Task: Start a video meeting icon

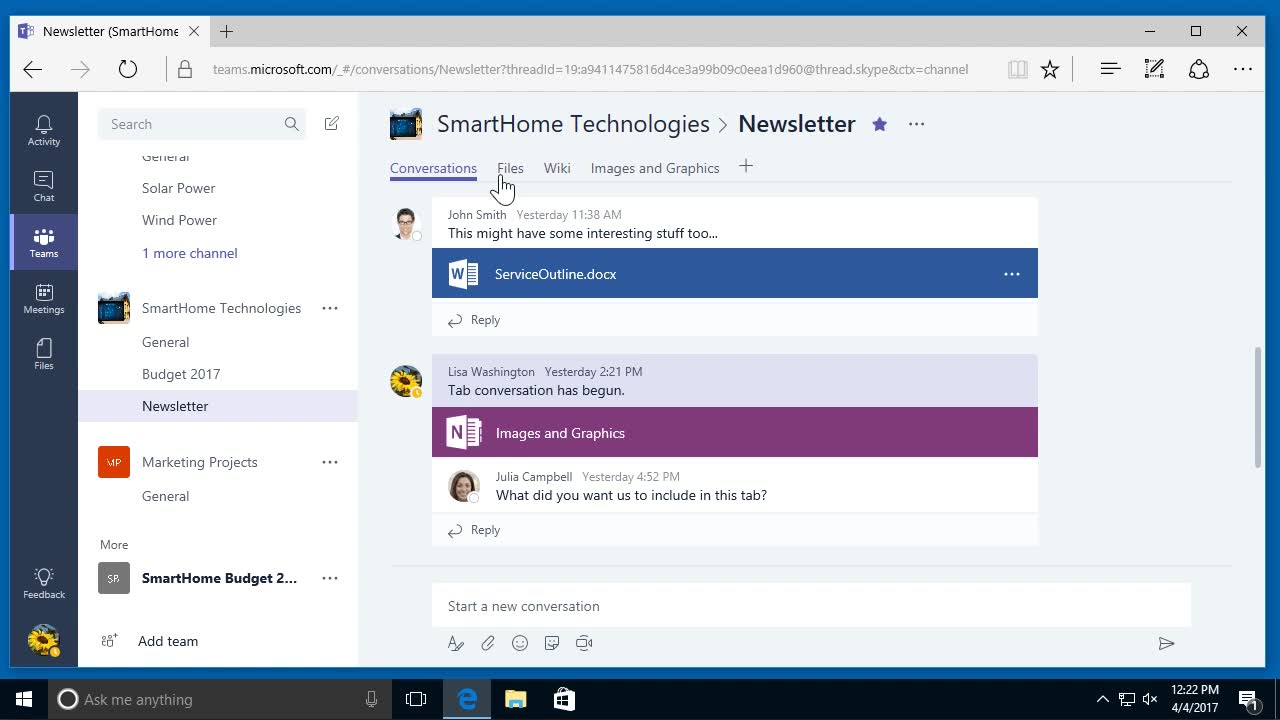Action: [x=584, y=643]
